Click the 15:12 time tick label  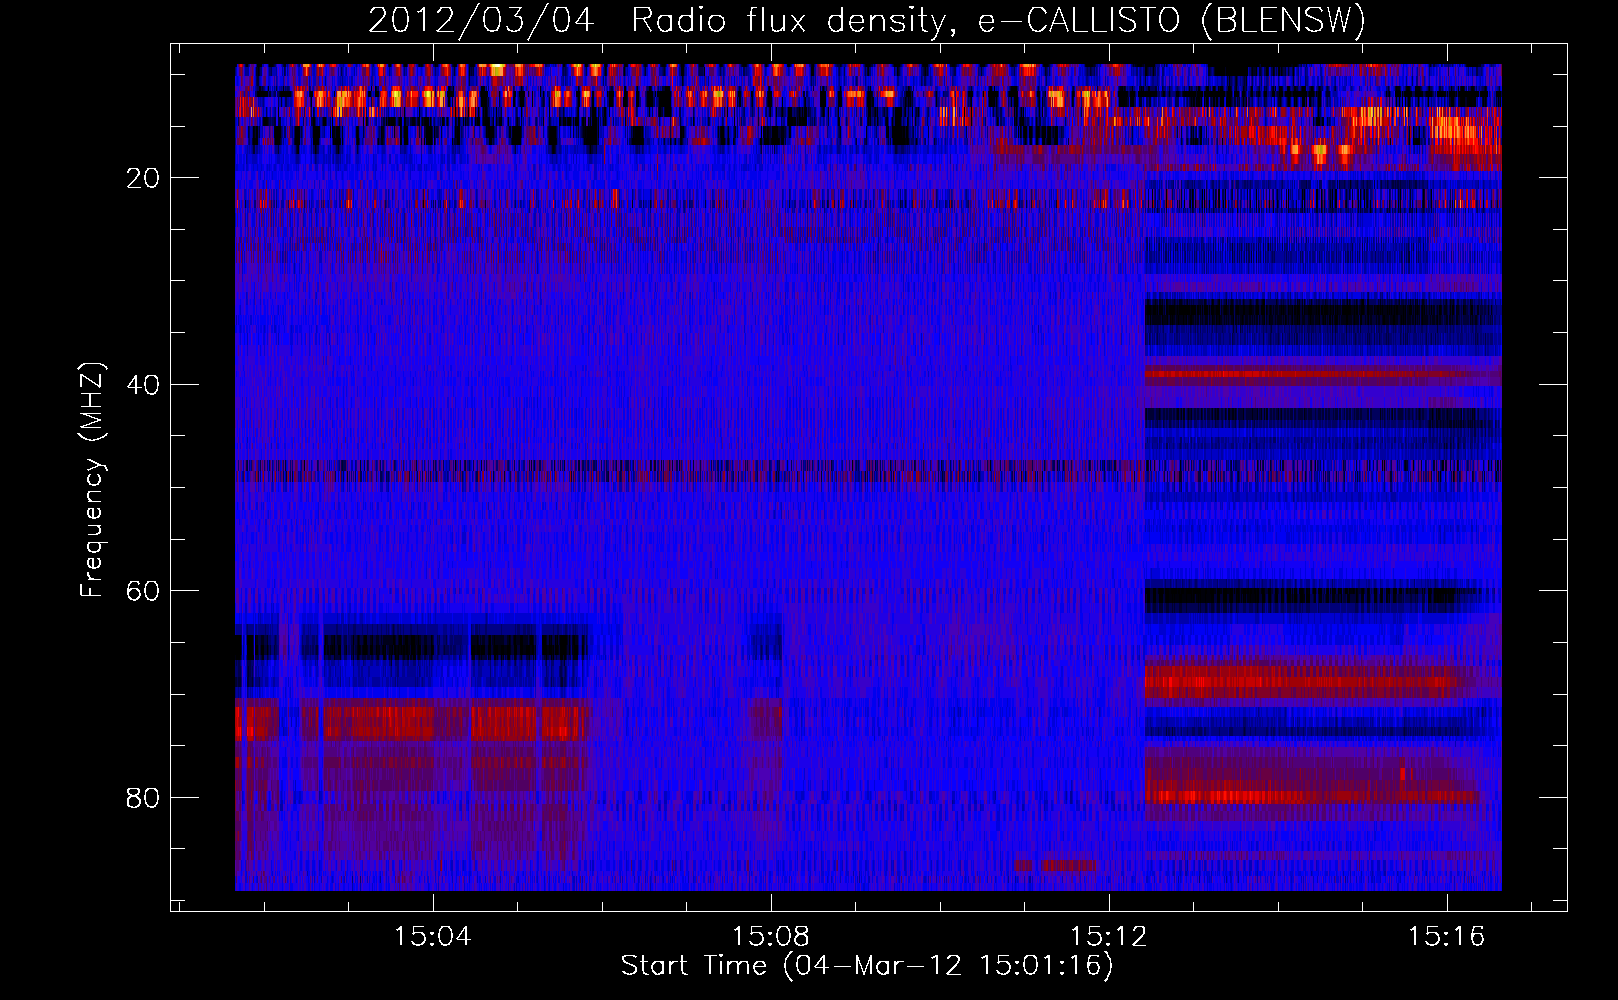pyautogui.click(x=1108, y=937)
